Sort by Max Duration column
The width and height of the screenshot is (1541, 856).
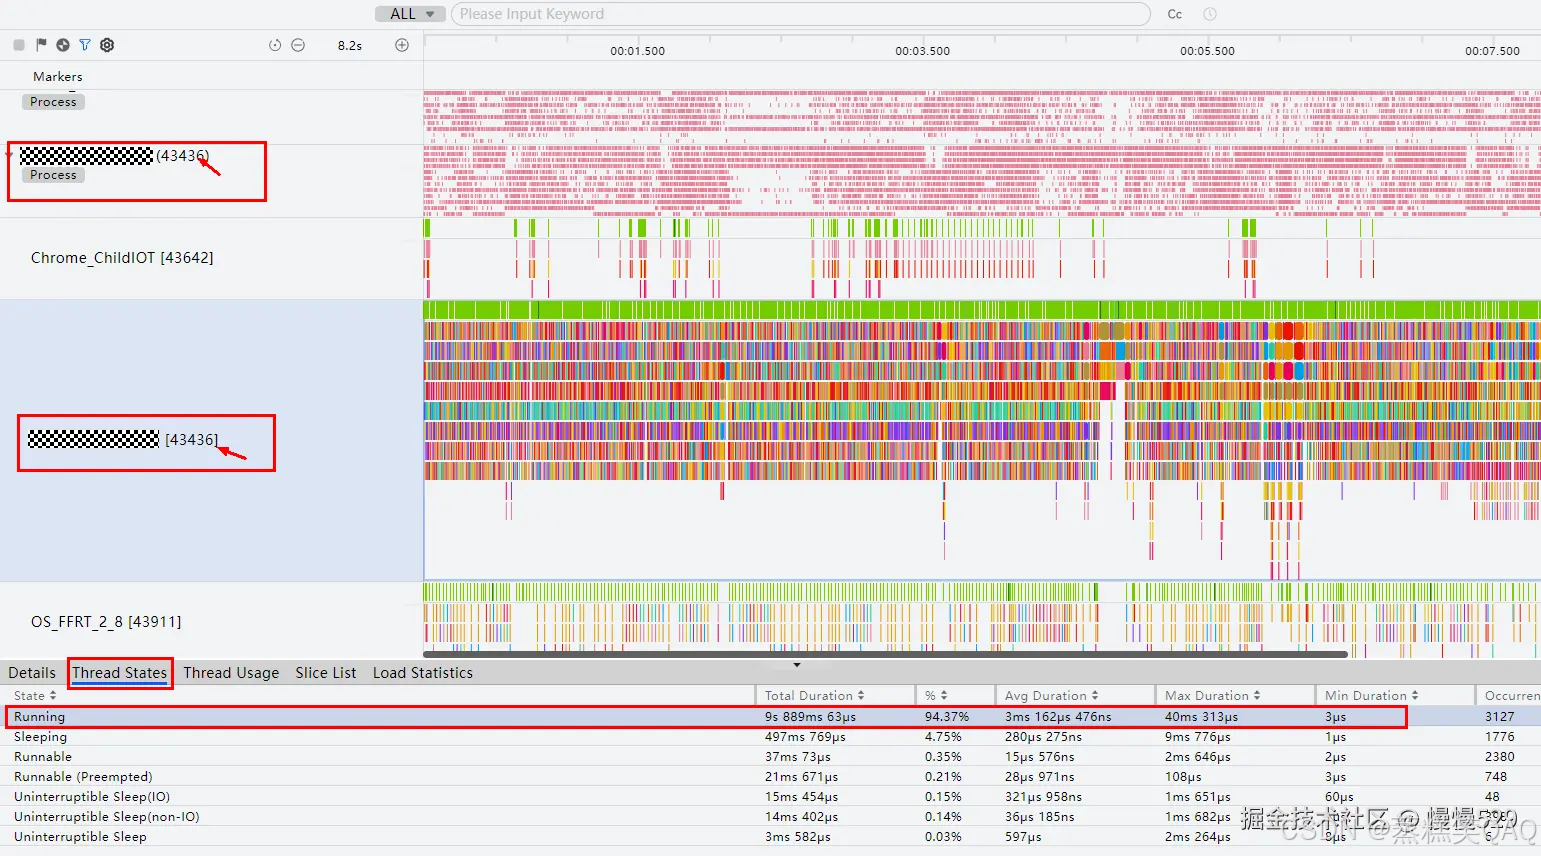pos(1212,696)
